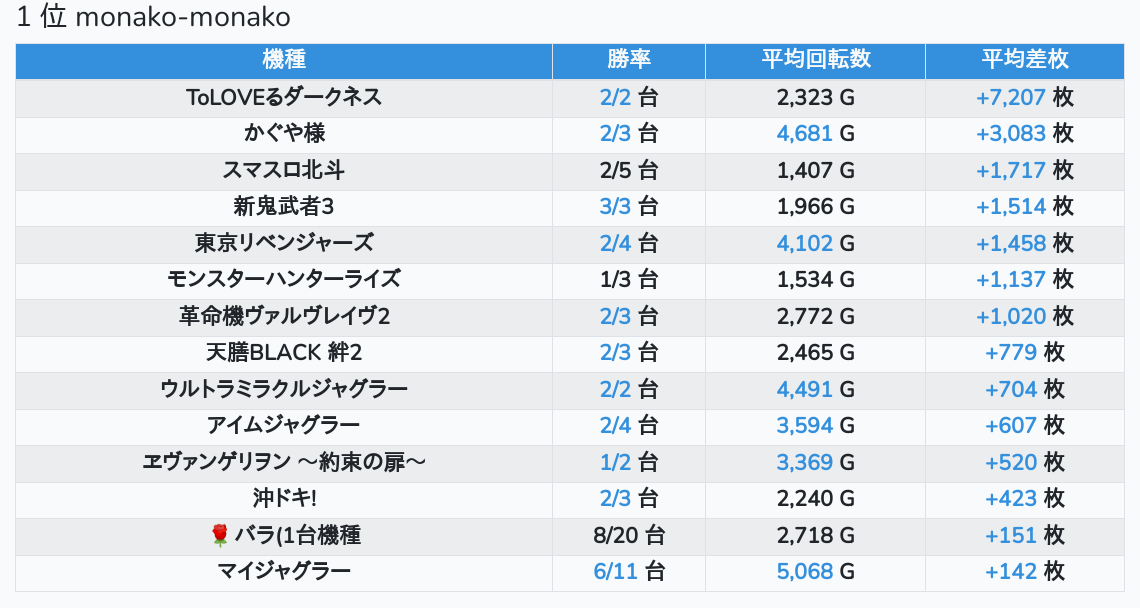Screen dimensions: 1140x608
Task: Click the 平均差枚 column header
Action: coord(1024,59)
